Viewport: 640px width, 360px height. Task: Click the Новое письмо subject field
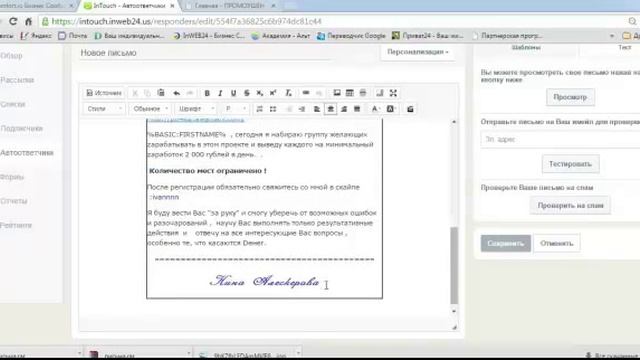(204, 53)
